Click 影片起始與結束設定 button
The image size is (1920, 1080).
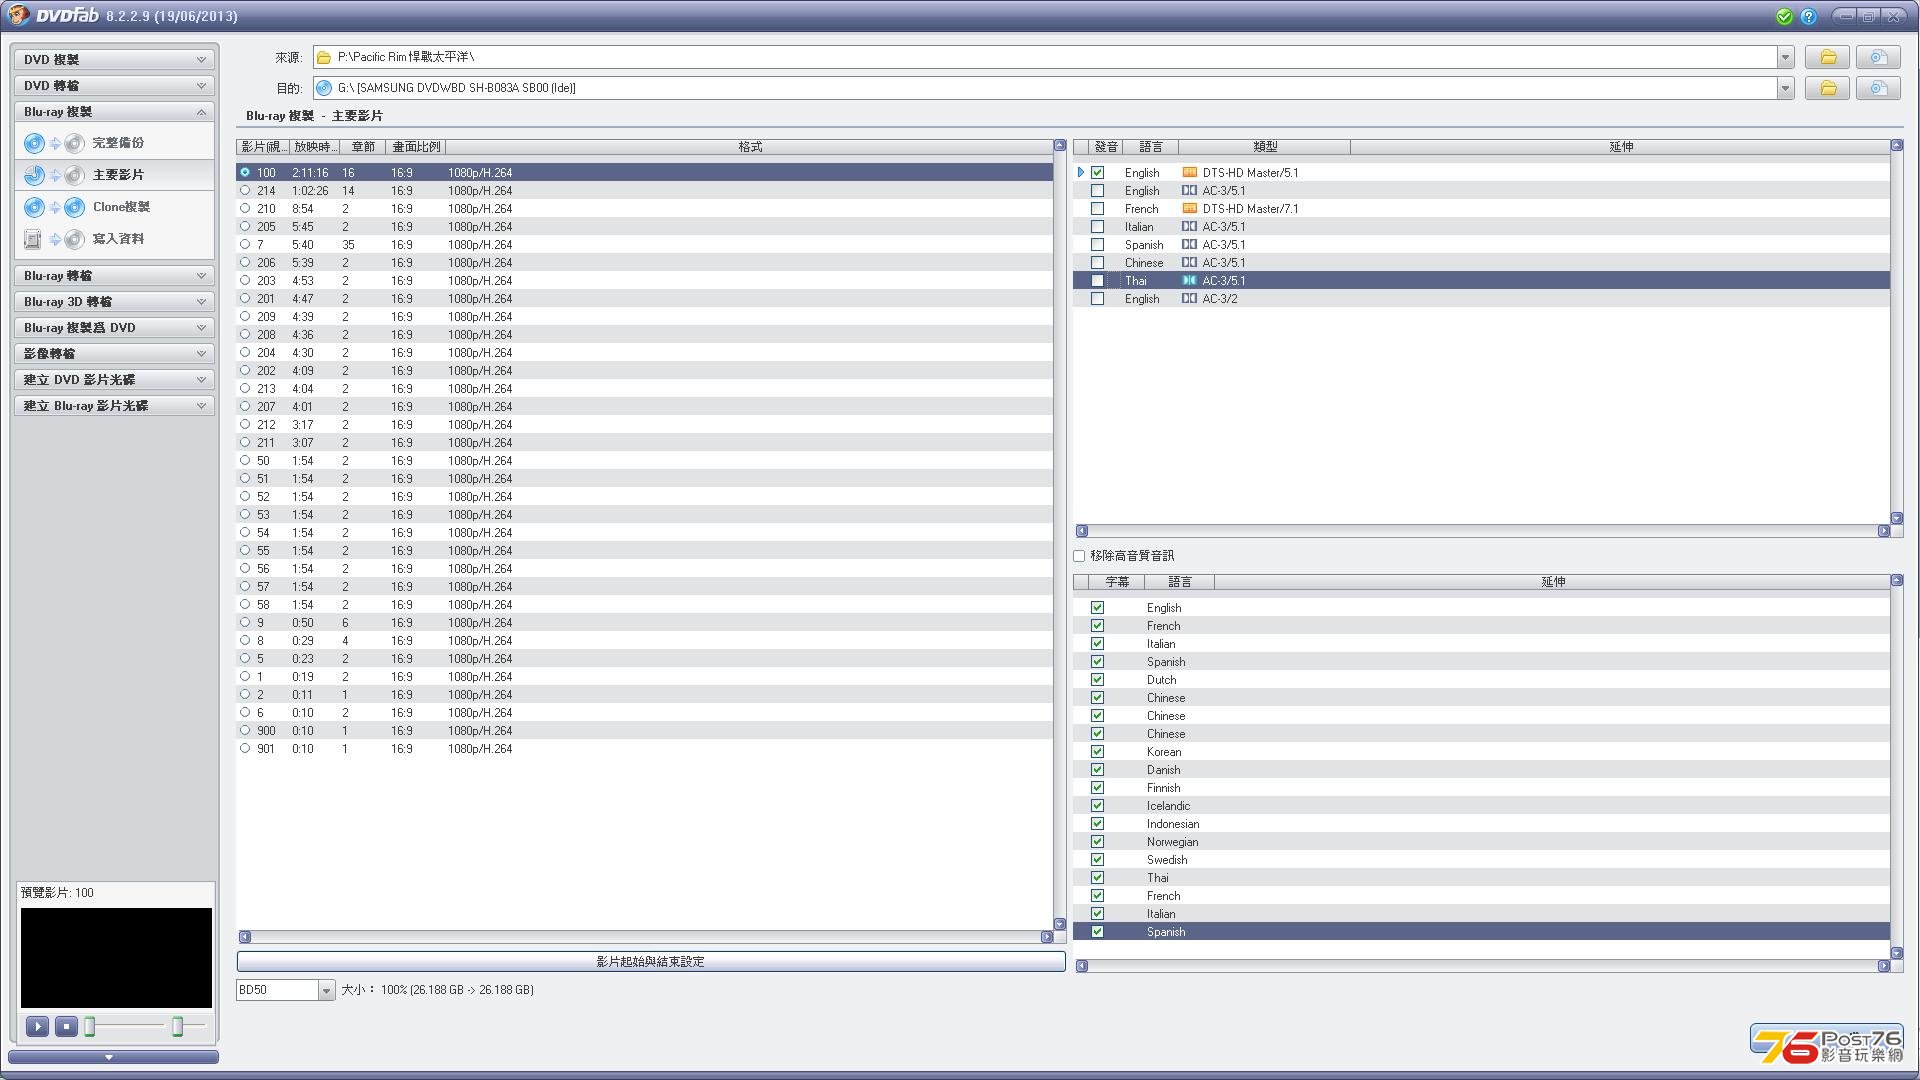651,961
